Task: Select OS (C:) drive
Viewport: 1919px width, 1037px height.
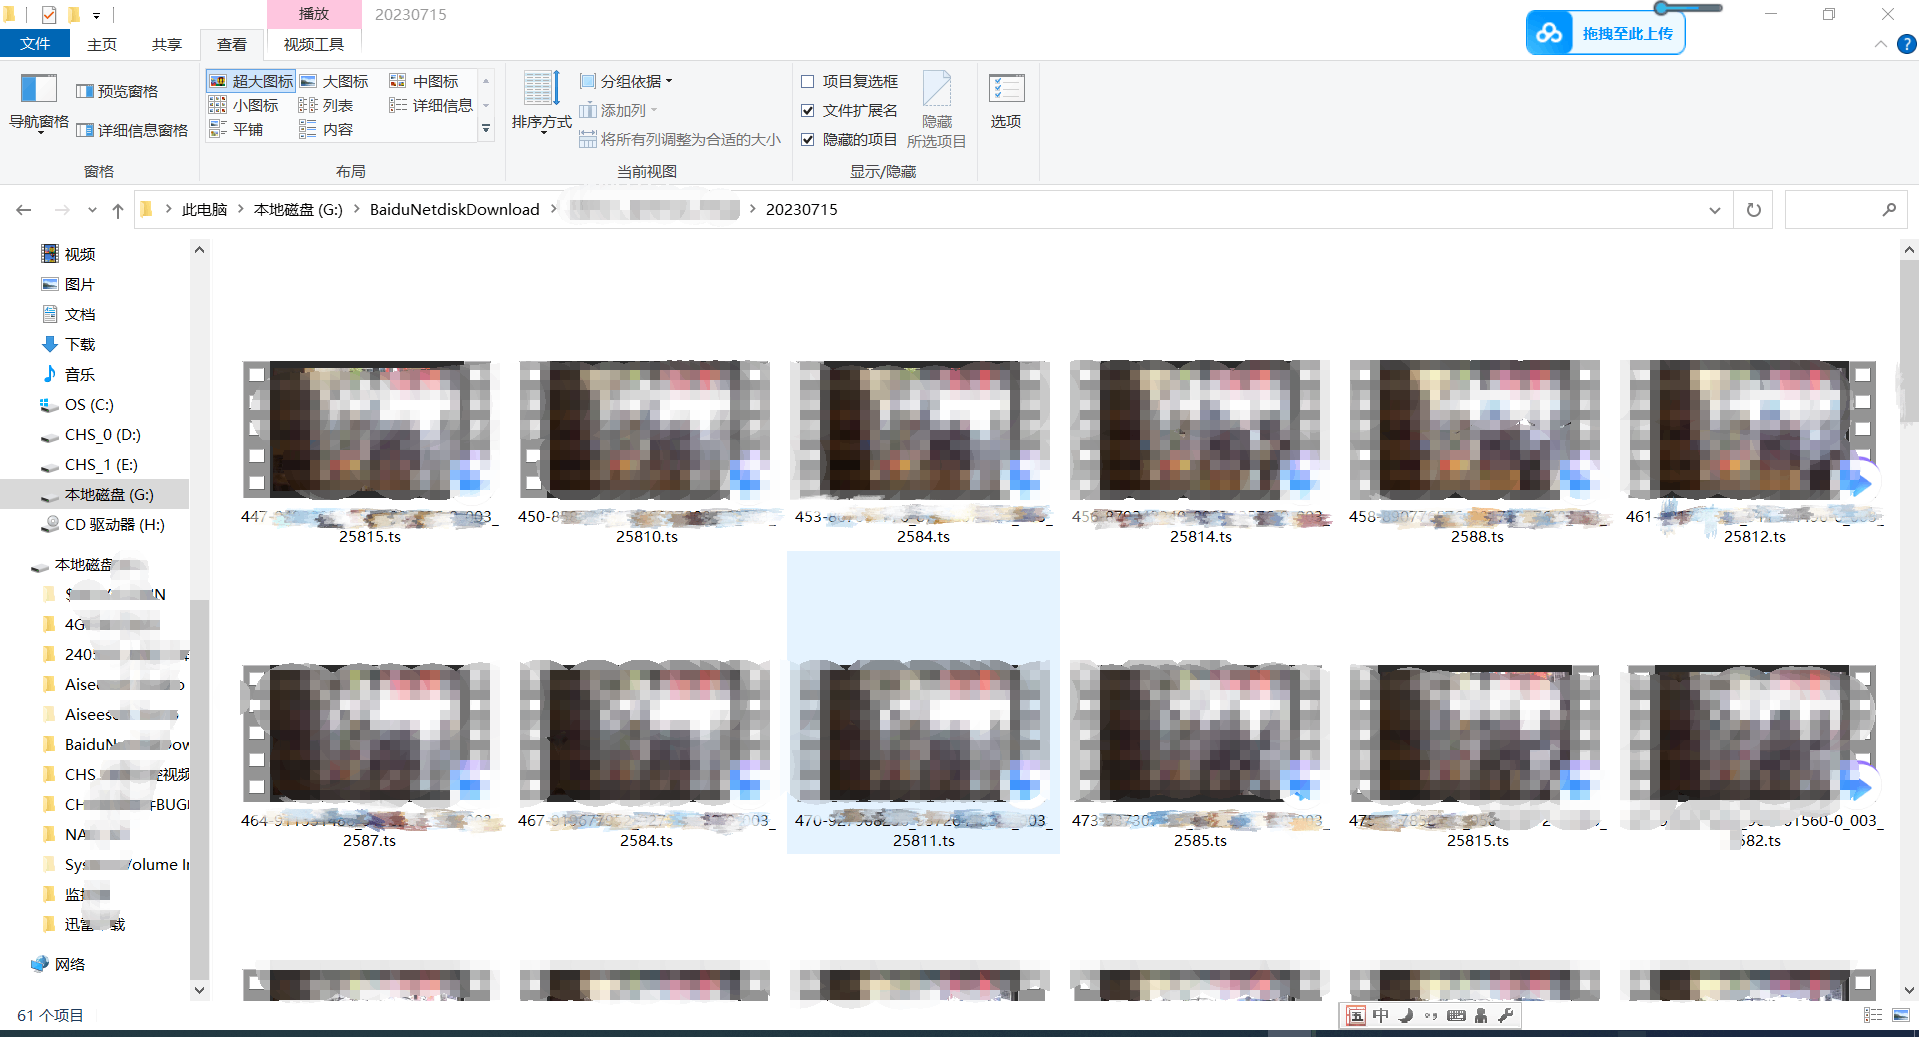Action: coord(89,404)
